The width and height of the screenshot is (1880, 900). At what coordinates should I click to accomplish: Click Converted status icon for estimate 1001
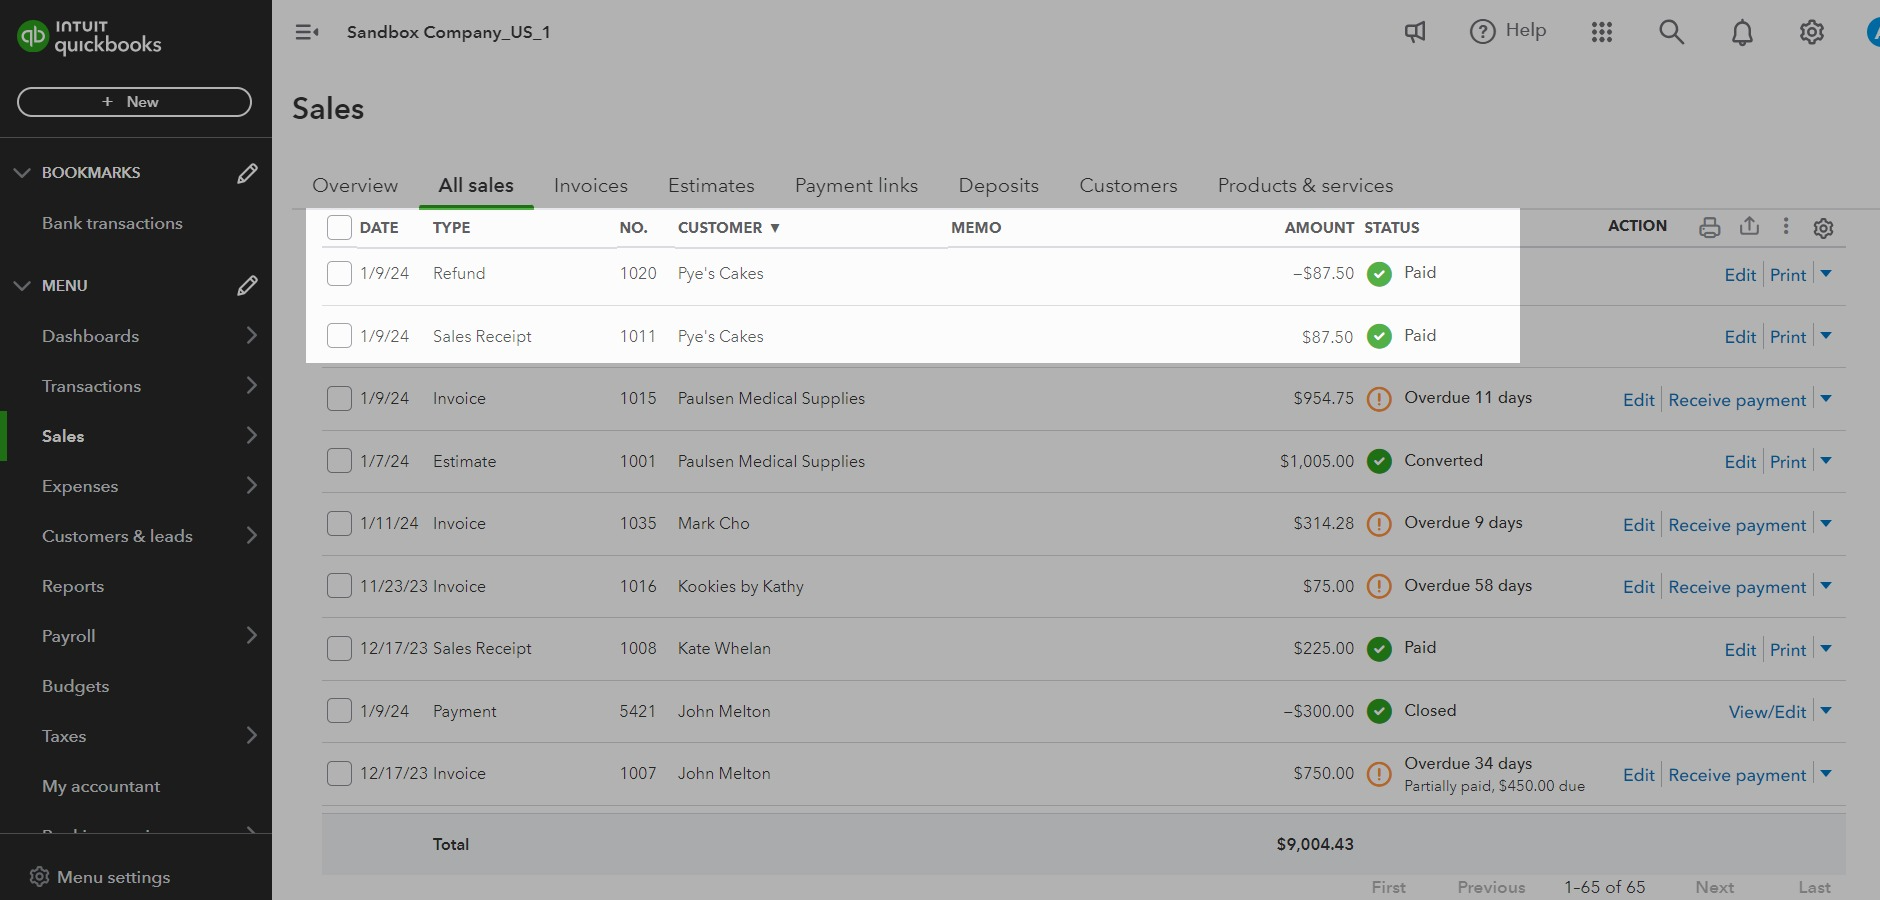click(1379, 461)
